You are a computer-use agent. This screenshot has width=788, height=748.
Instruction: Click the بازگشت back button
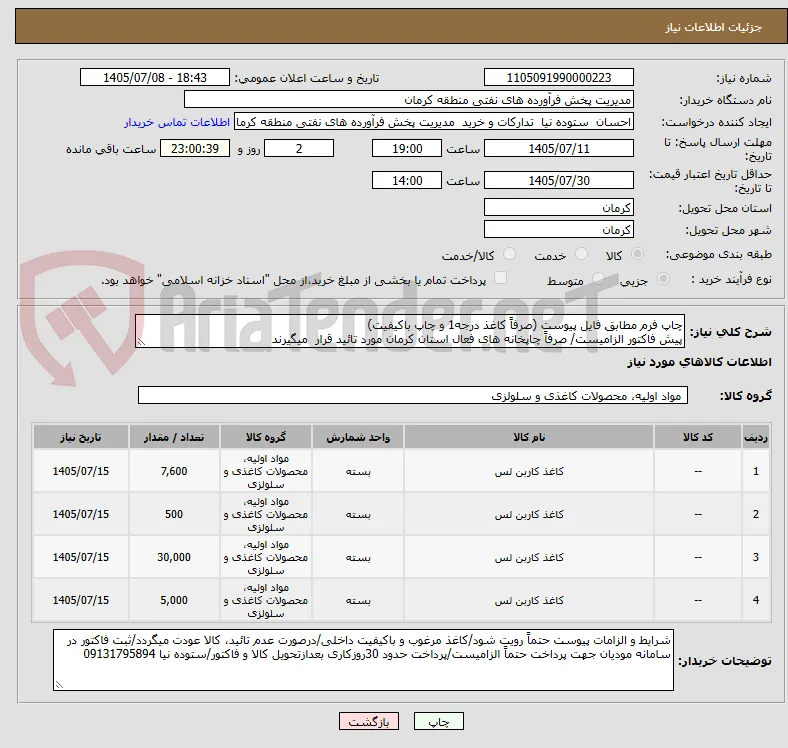(369, 721)
